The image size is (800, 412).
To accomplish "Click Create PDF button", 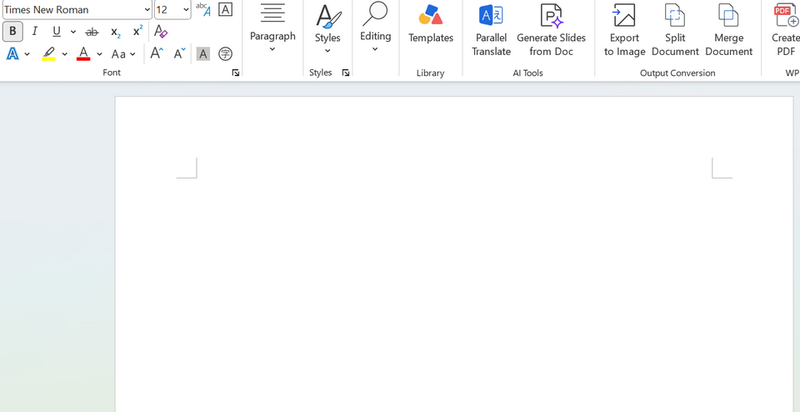I will coord(786,30).
